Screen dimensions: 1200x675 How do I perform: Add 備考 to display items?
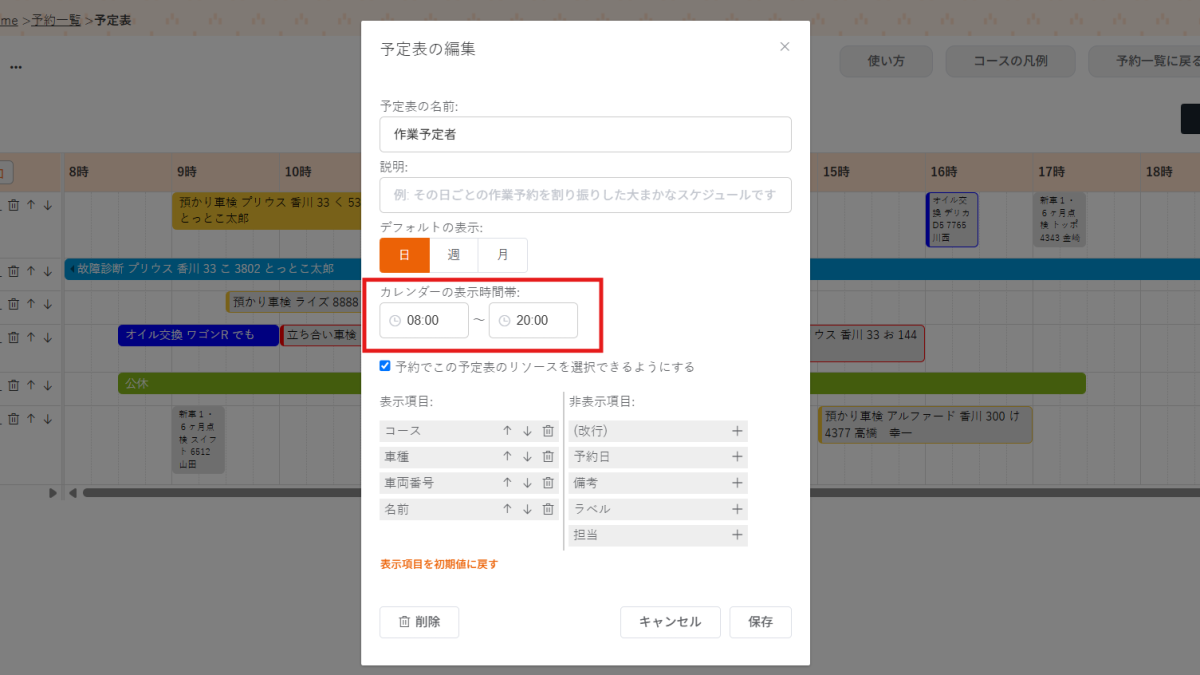737,483
